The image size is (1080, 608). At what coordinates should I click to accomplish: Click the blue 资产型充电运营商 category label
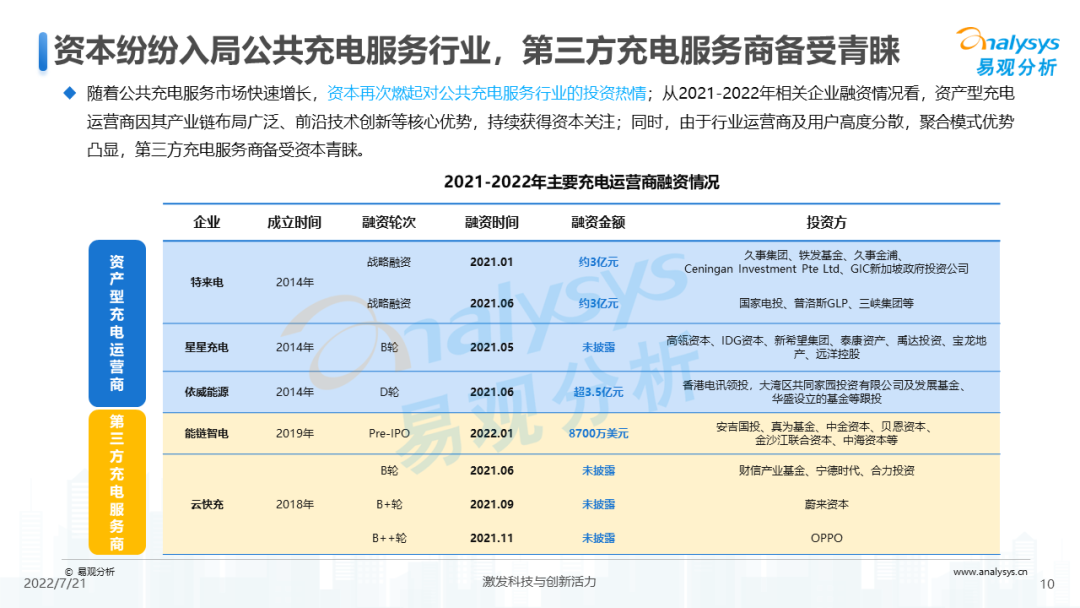(117, 323)
